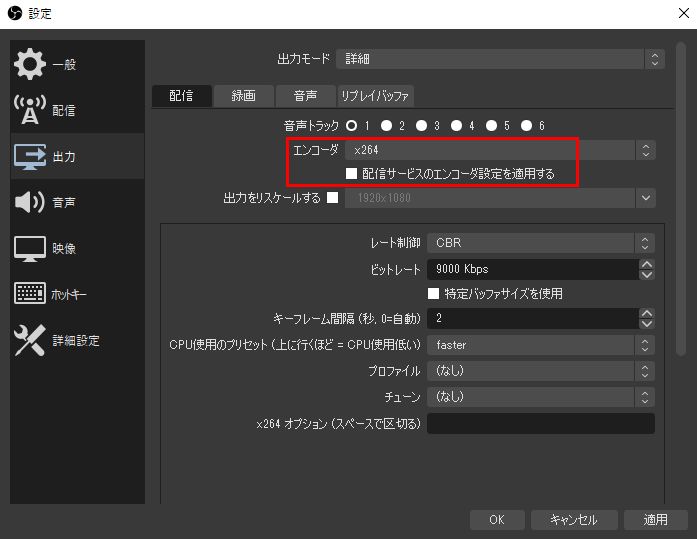Decrease キーフレーム間隔 with down arrow
This screenshot has height=539, width=697.
(x=647, y=323)
